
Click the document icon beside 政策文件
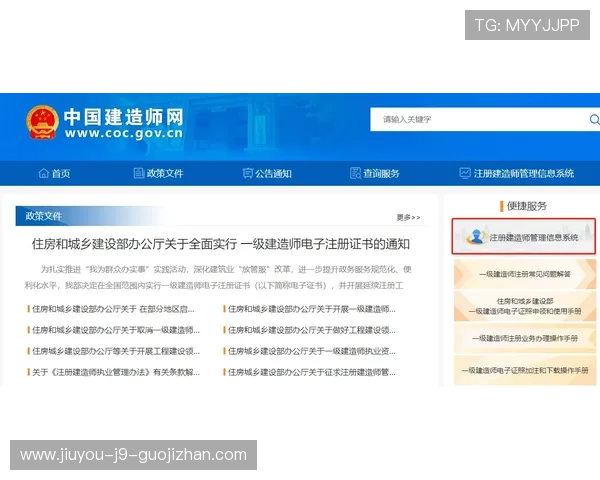139,173
